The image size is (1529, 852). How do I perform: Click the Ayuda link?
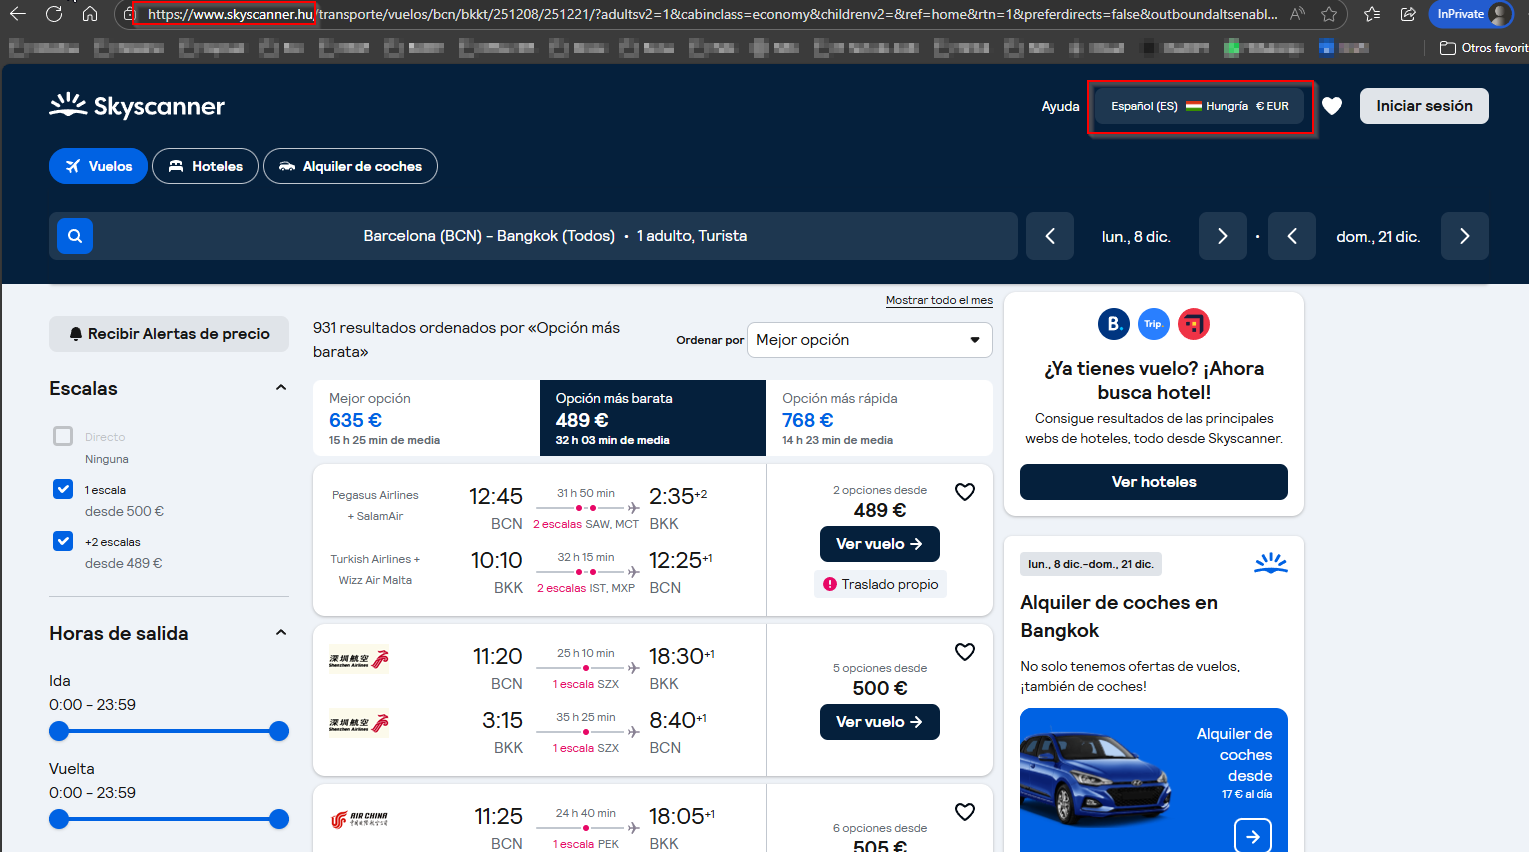coord(1060,106)
